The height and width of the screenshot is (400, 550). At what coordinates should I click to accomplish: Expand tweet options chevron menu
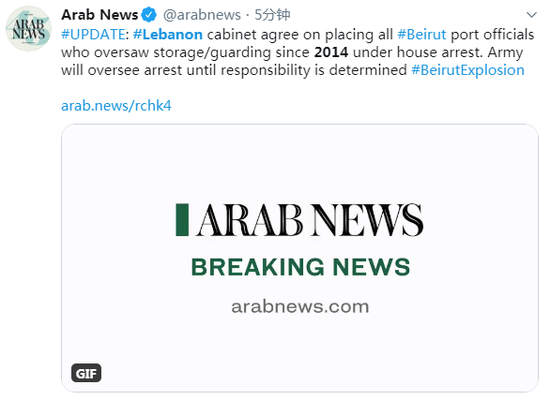[x=532, y=15]
